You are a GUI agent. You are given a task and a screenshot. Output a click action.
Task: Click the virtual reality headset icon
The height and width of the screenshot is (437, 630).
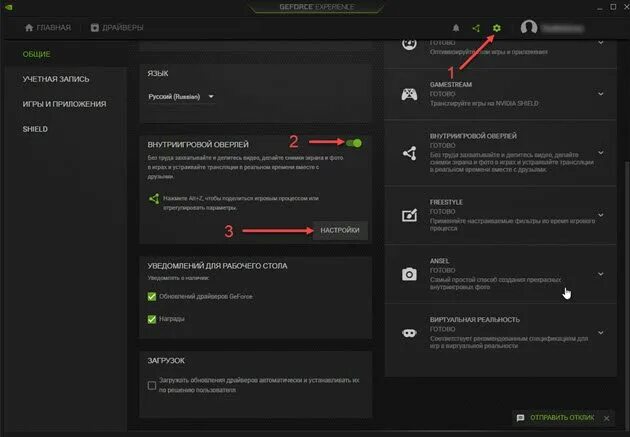tap(409, 333)
